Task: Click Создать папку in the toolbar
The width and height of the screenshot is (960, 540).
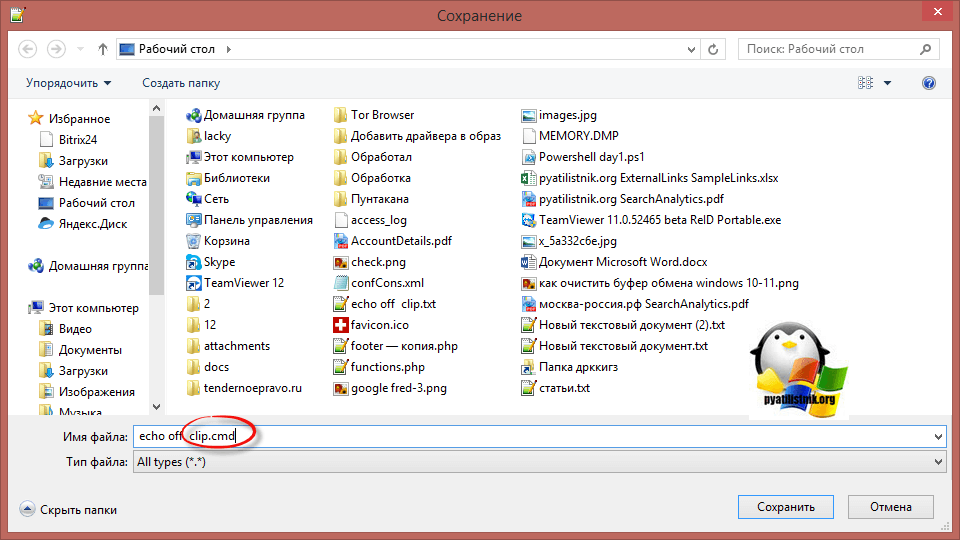Action: coord(181,83)
